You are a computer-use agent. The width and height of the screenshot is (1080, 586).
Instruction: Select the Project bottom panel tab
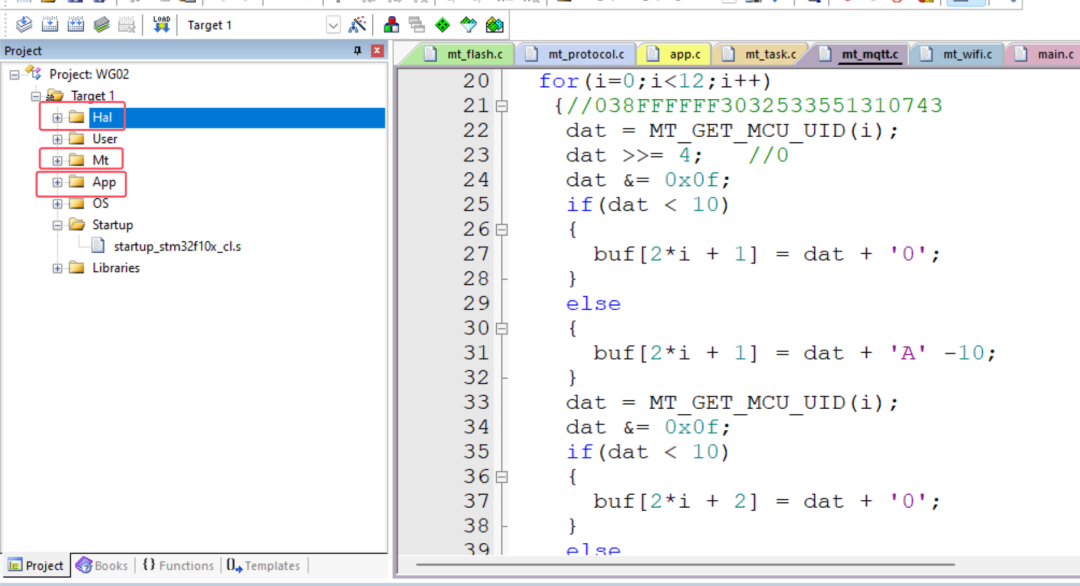click(36, 565)
